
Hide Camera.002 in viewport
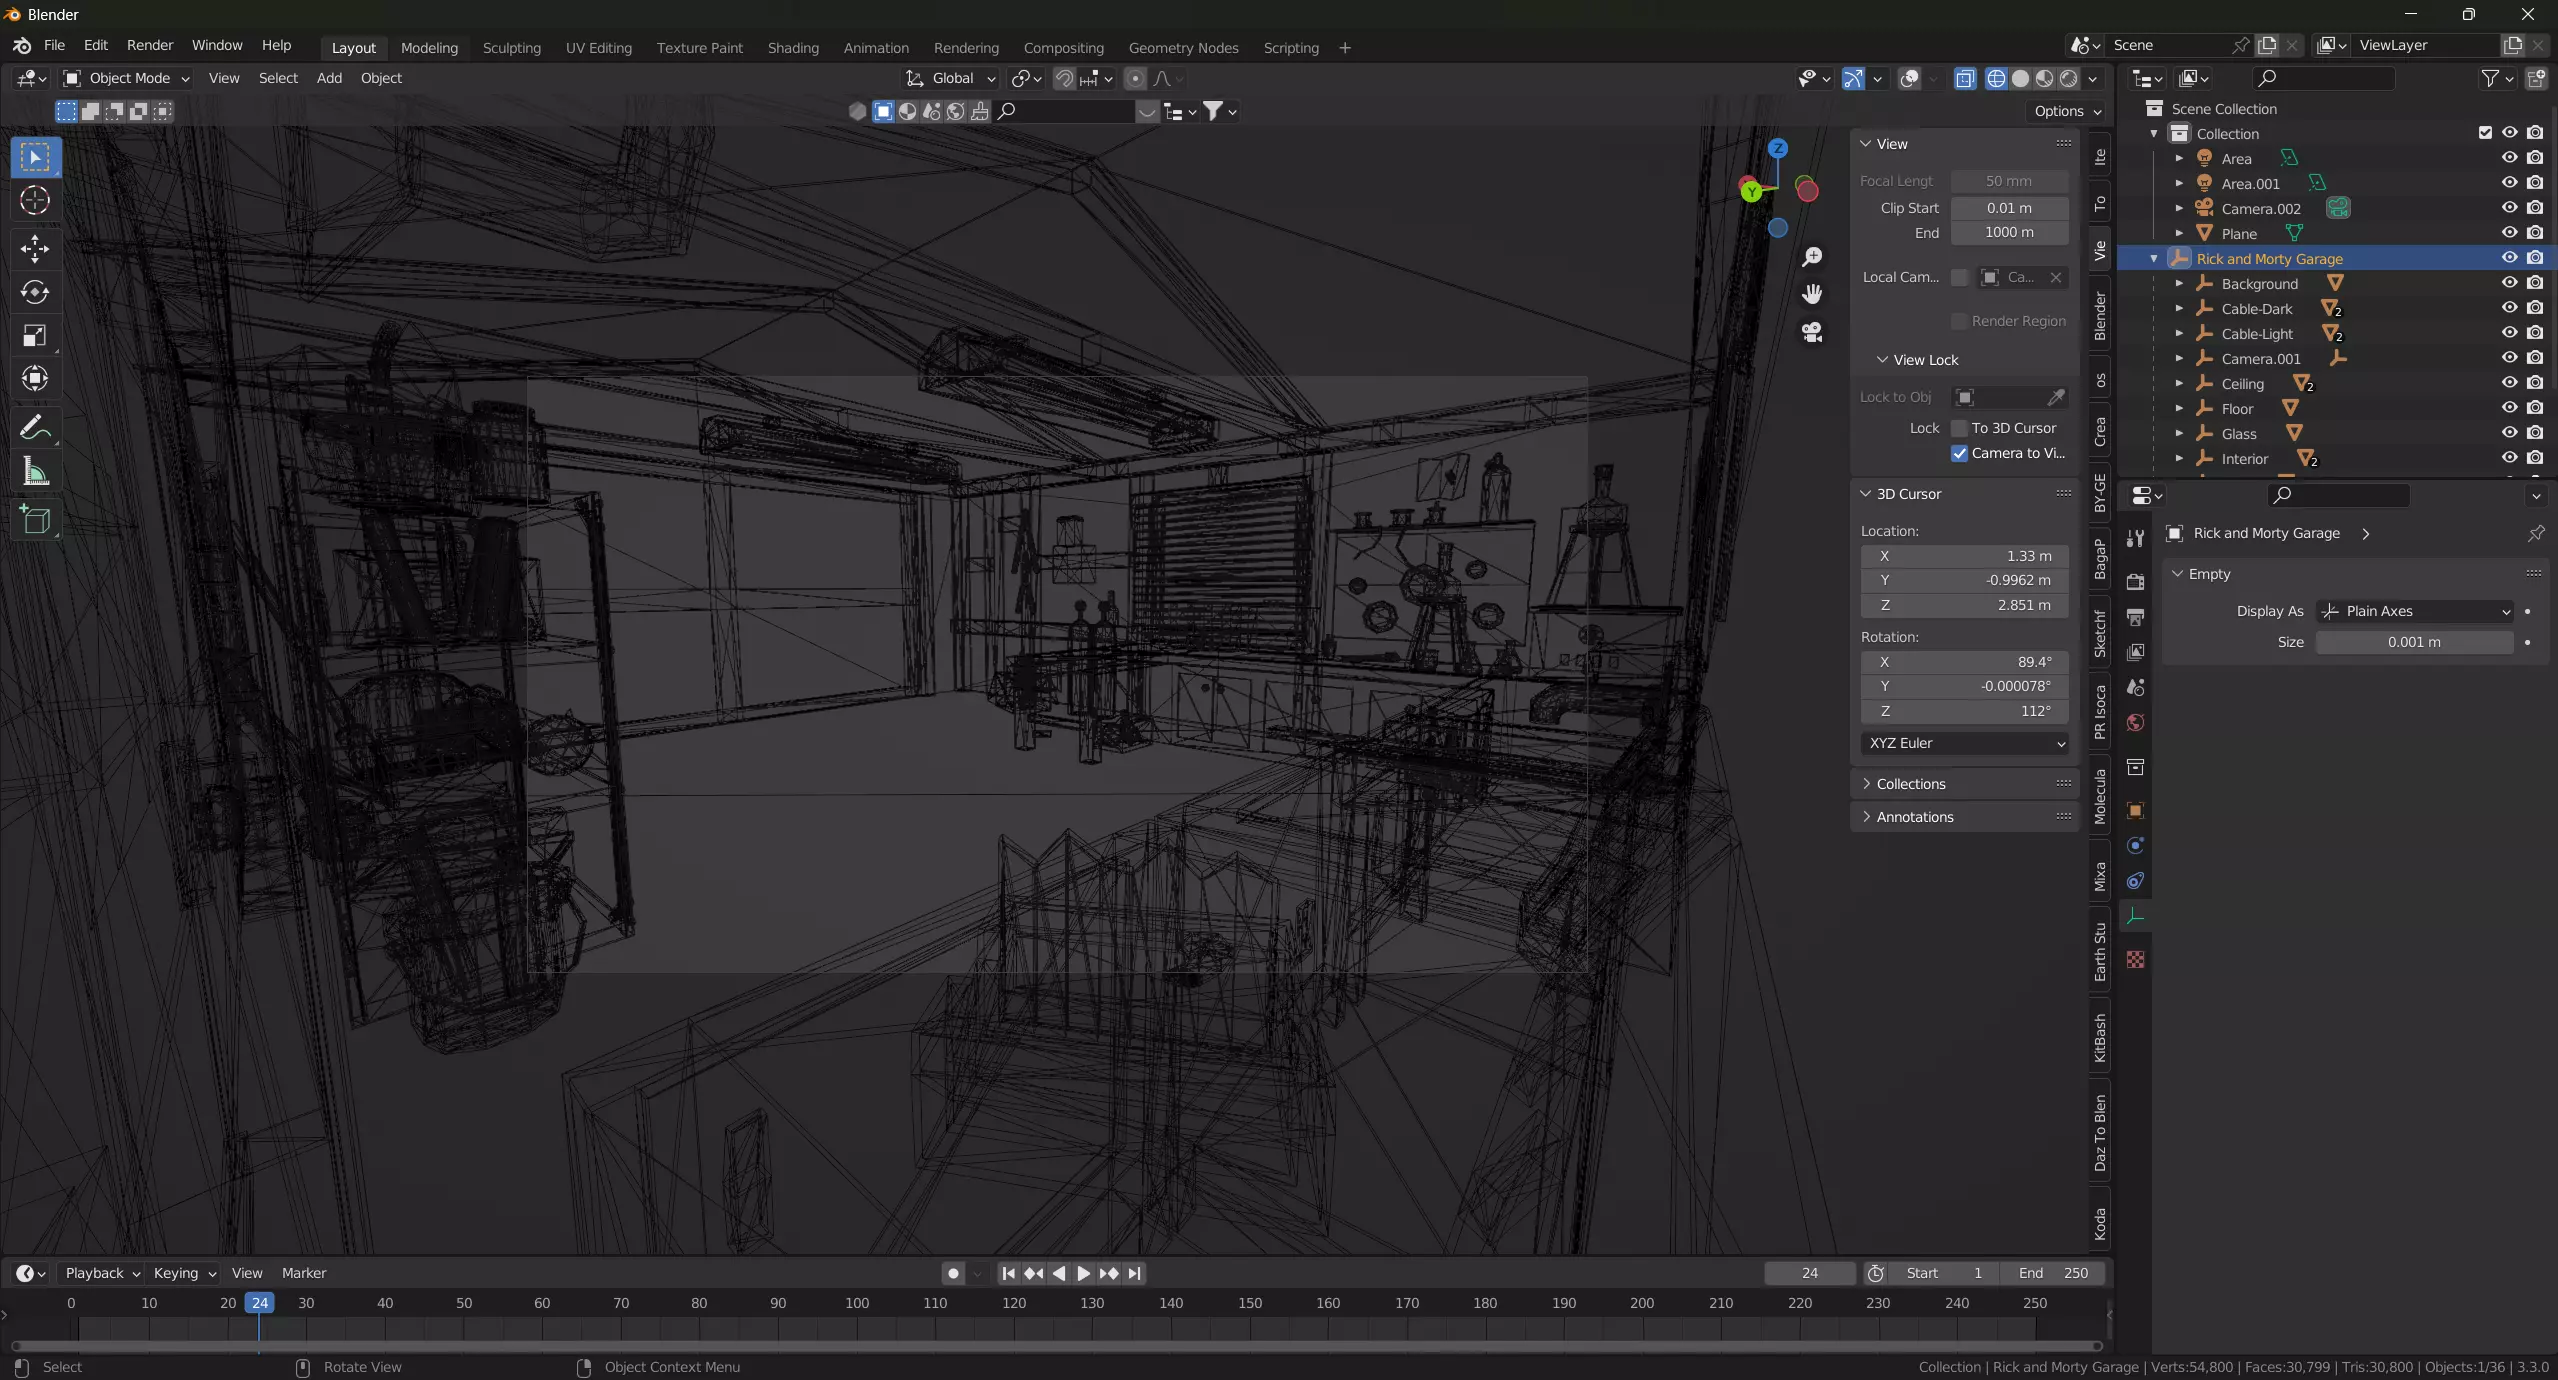[x=2509, y=208]
